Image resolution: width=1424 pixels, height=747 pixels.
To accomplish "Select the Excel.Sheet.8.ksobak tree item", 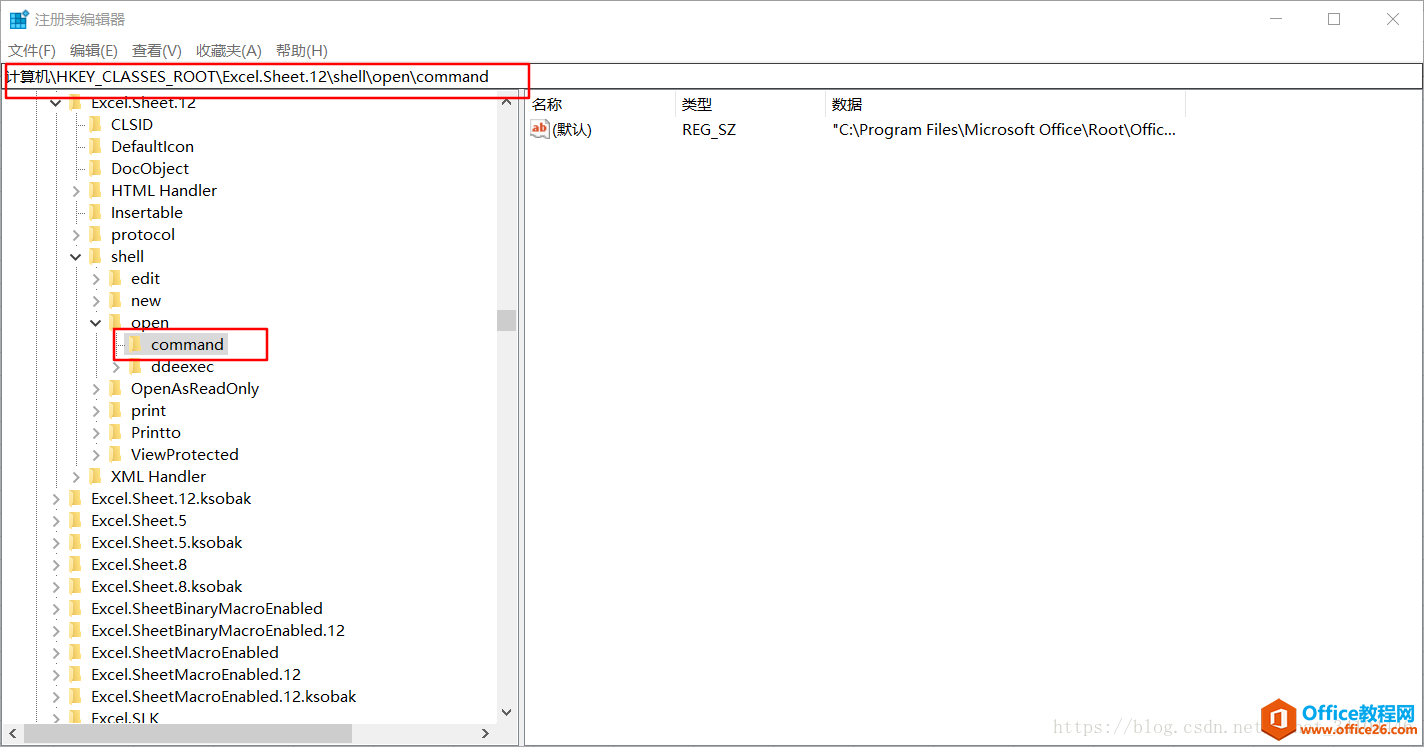I will [166, 586].
